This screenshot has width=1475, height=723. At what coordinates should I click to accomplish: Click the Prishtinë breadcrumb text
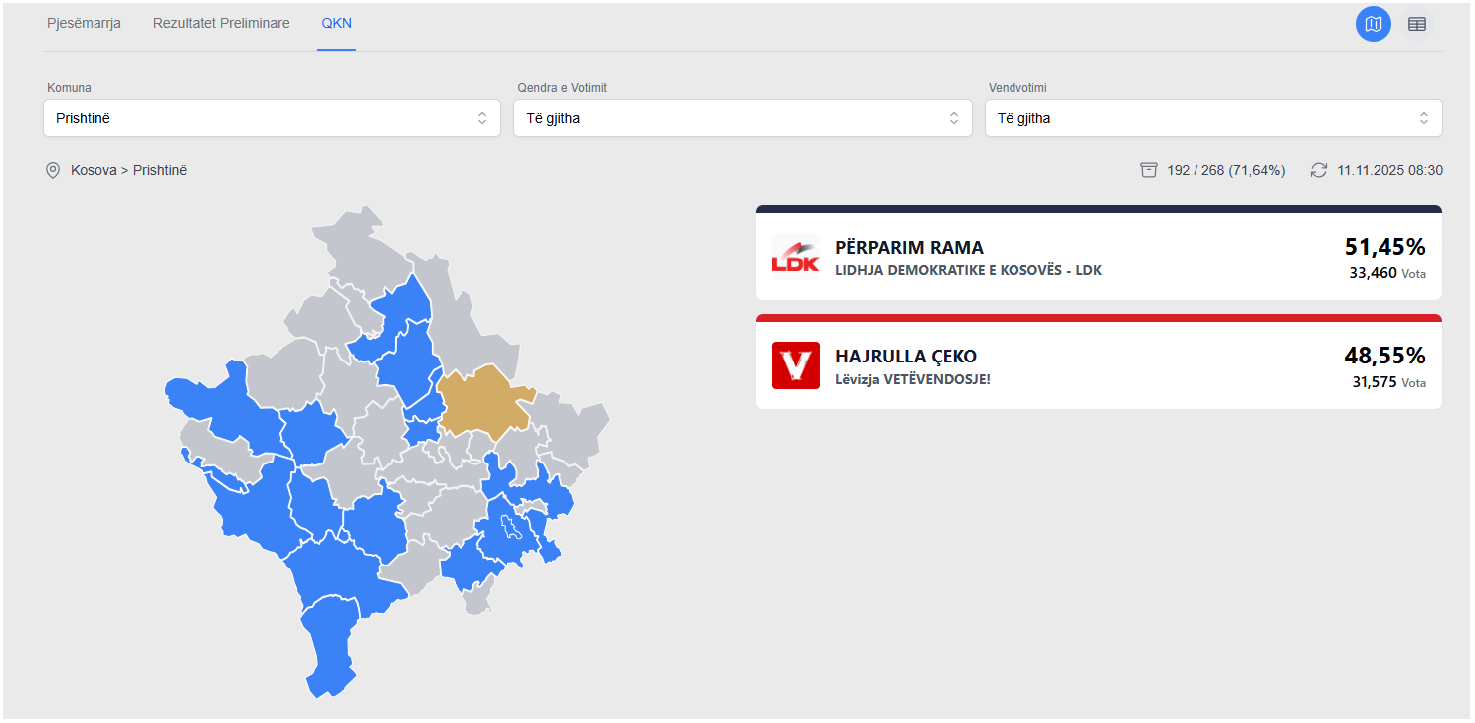[160, 170]
